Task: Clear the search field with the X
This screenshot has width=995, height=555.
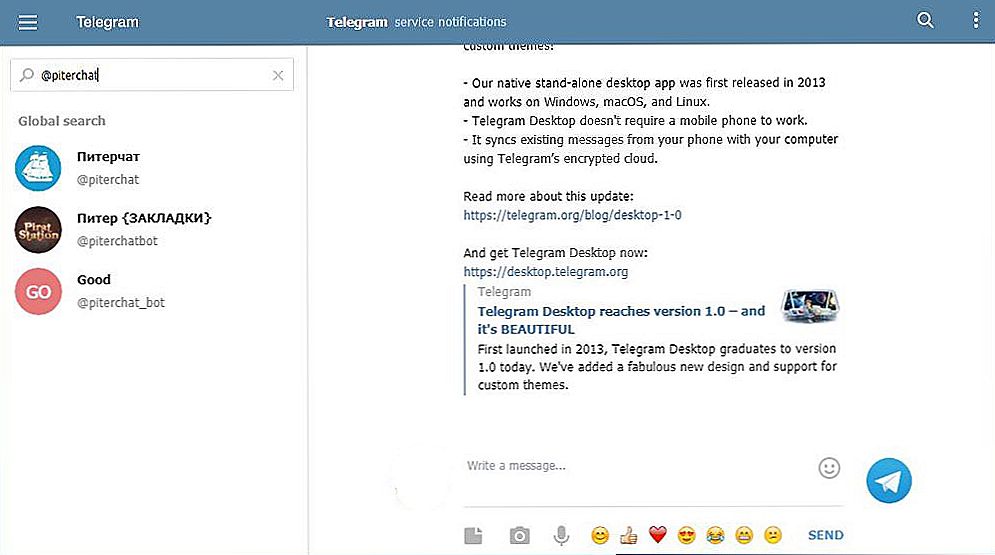Action: coord(278,75)
